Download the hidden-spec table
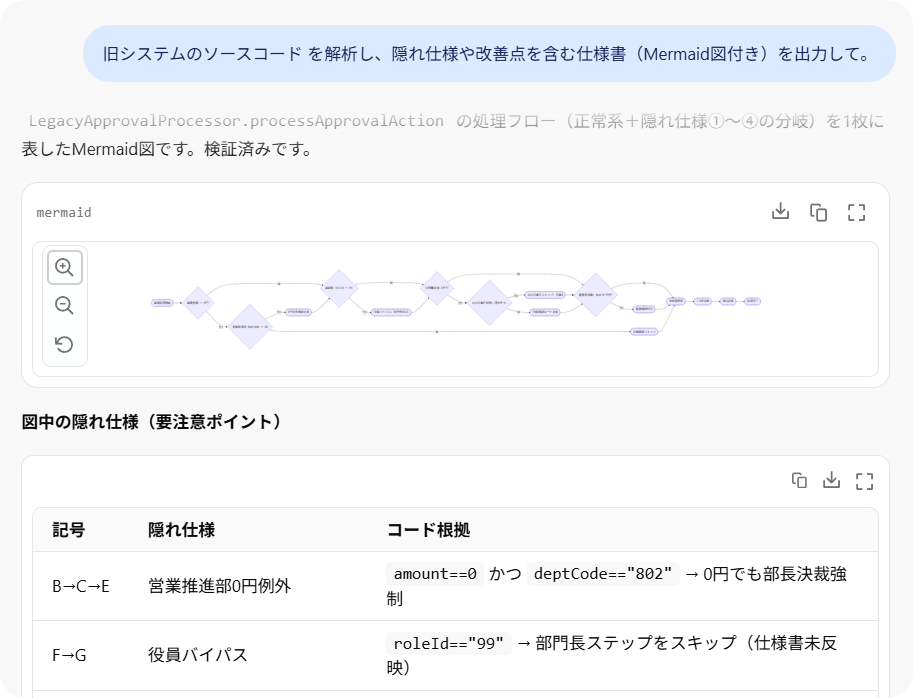Image resolution: width=913 pixels, height=698 pixels. tap(831, 480)
